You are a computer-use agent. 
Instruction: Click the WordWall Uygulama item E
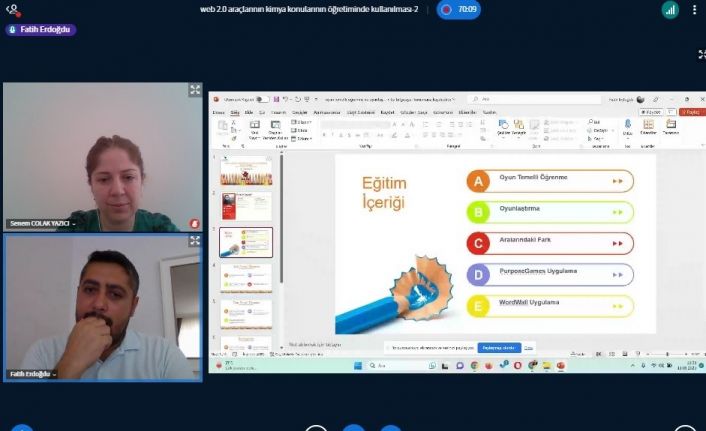tap(549, 305)
